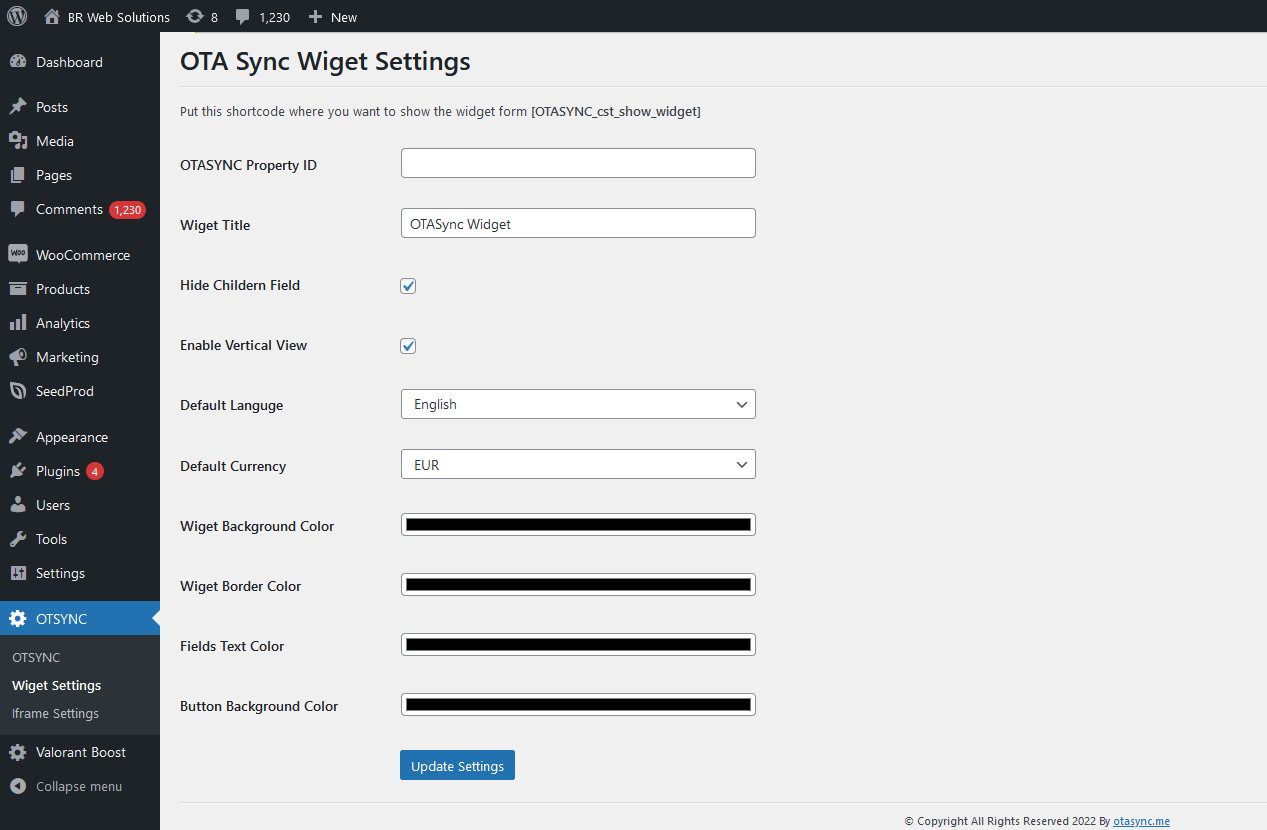Click the plus New icon
This screenshot has height=830, width=1267.
(x=315, y=17)
